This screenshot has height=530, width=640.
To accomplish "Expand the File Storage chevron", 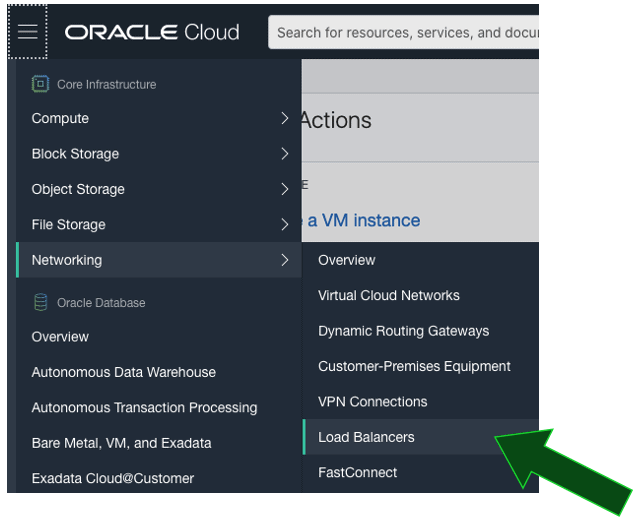I will coord(285,225).
